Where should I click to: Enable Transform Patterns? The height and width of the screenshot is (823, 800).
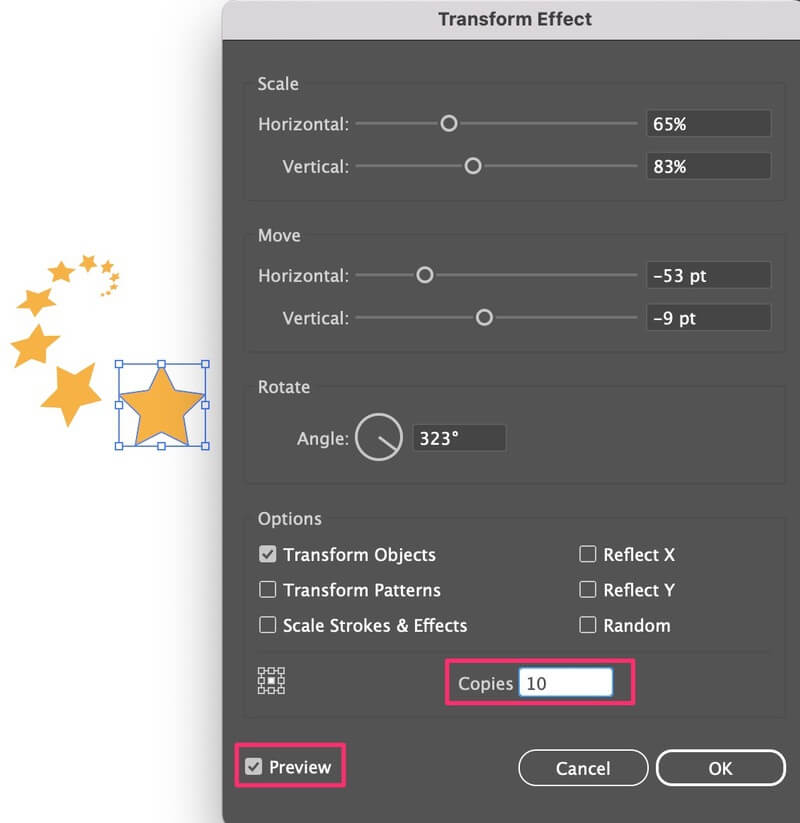(268, 590)
